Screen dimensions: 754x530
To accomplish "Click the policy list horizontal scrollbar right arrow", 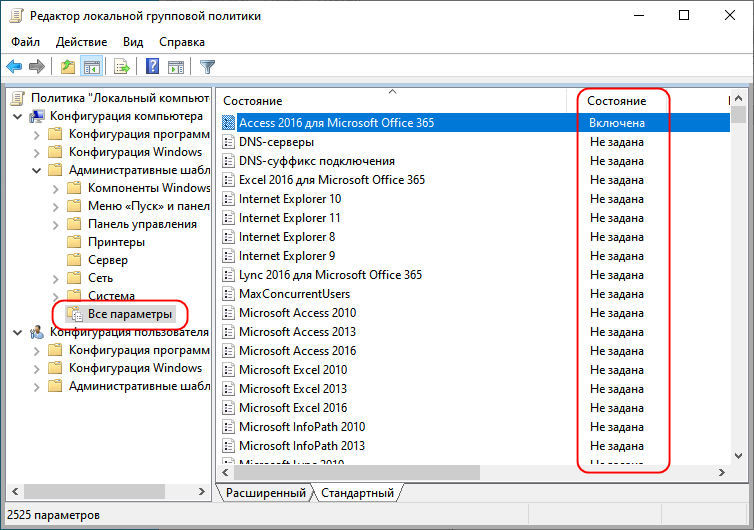I will [x=722, y=473].
